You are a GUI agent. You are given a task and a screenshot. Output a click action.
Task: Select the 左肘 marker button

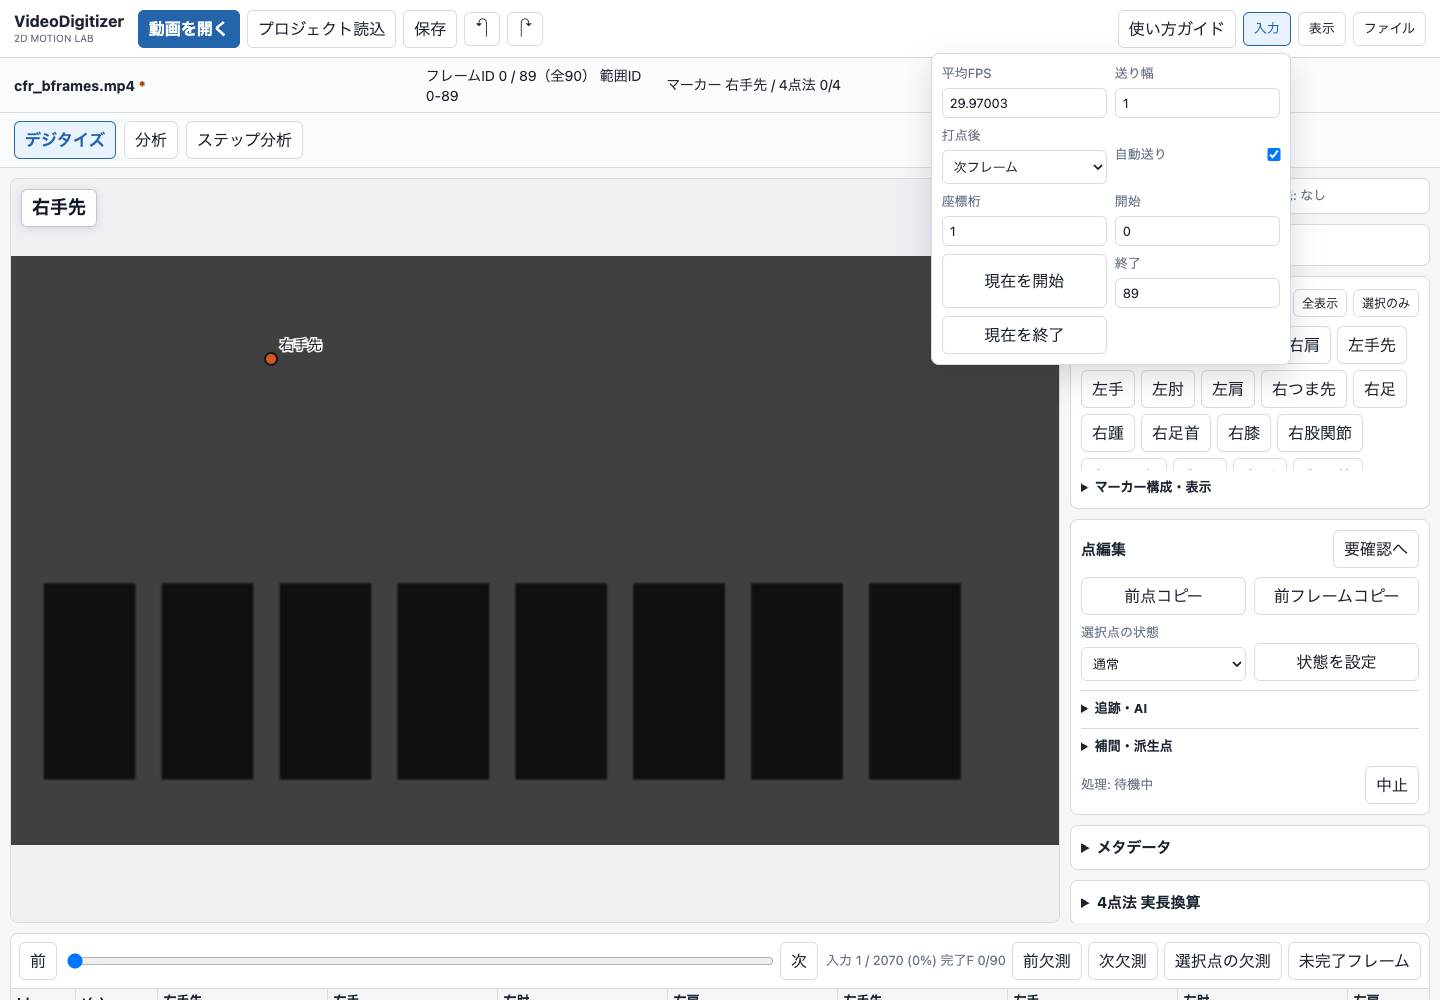[x=1168, y=389]
